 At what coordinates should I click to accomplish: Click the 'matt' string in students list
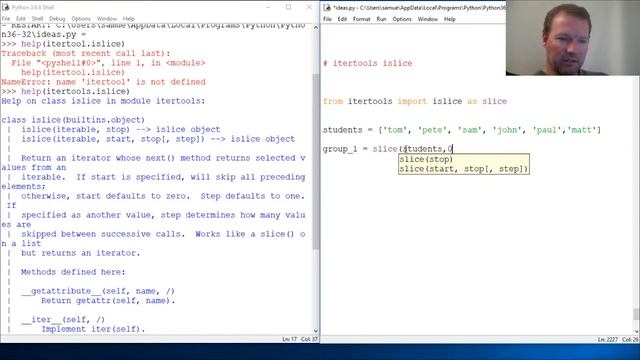pyautogui.click(x=583, y=130)
